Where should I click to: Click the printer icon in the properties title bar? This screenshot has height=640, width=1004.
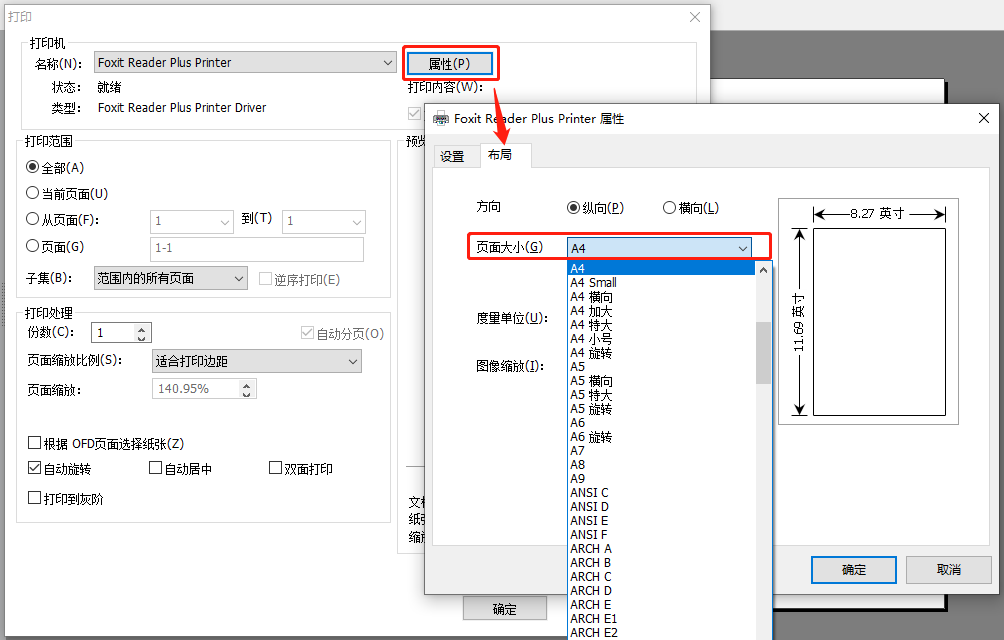[439, 118]
